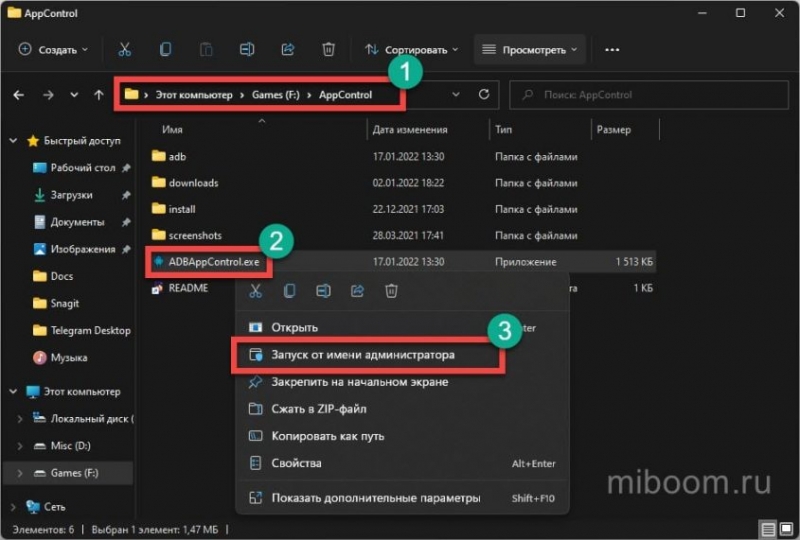Click the Поиск: AppControl search field
800x540 pixels.
click(x=649, y=95)
